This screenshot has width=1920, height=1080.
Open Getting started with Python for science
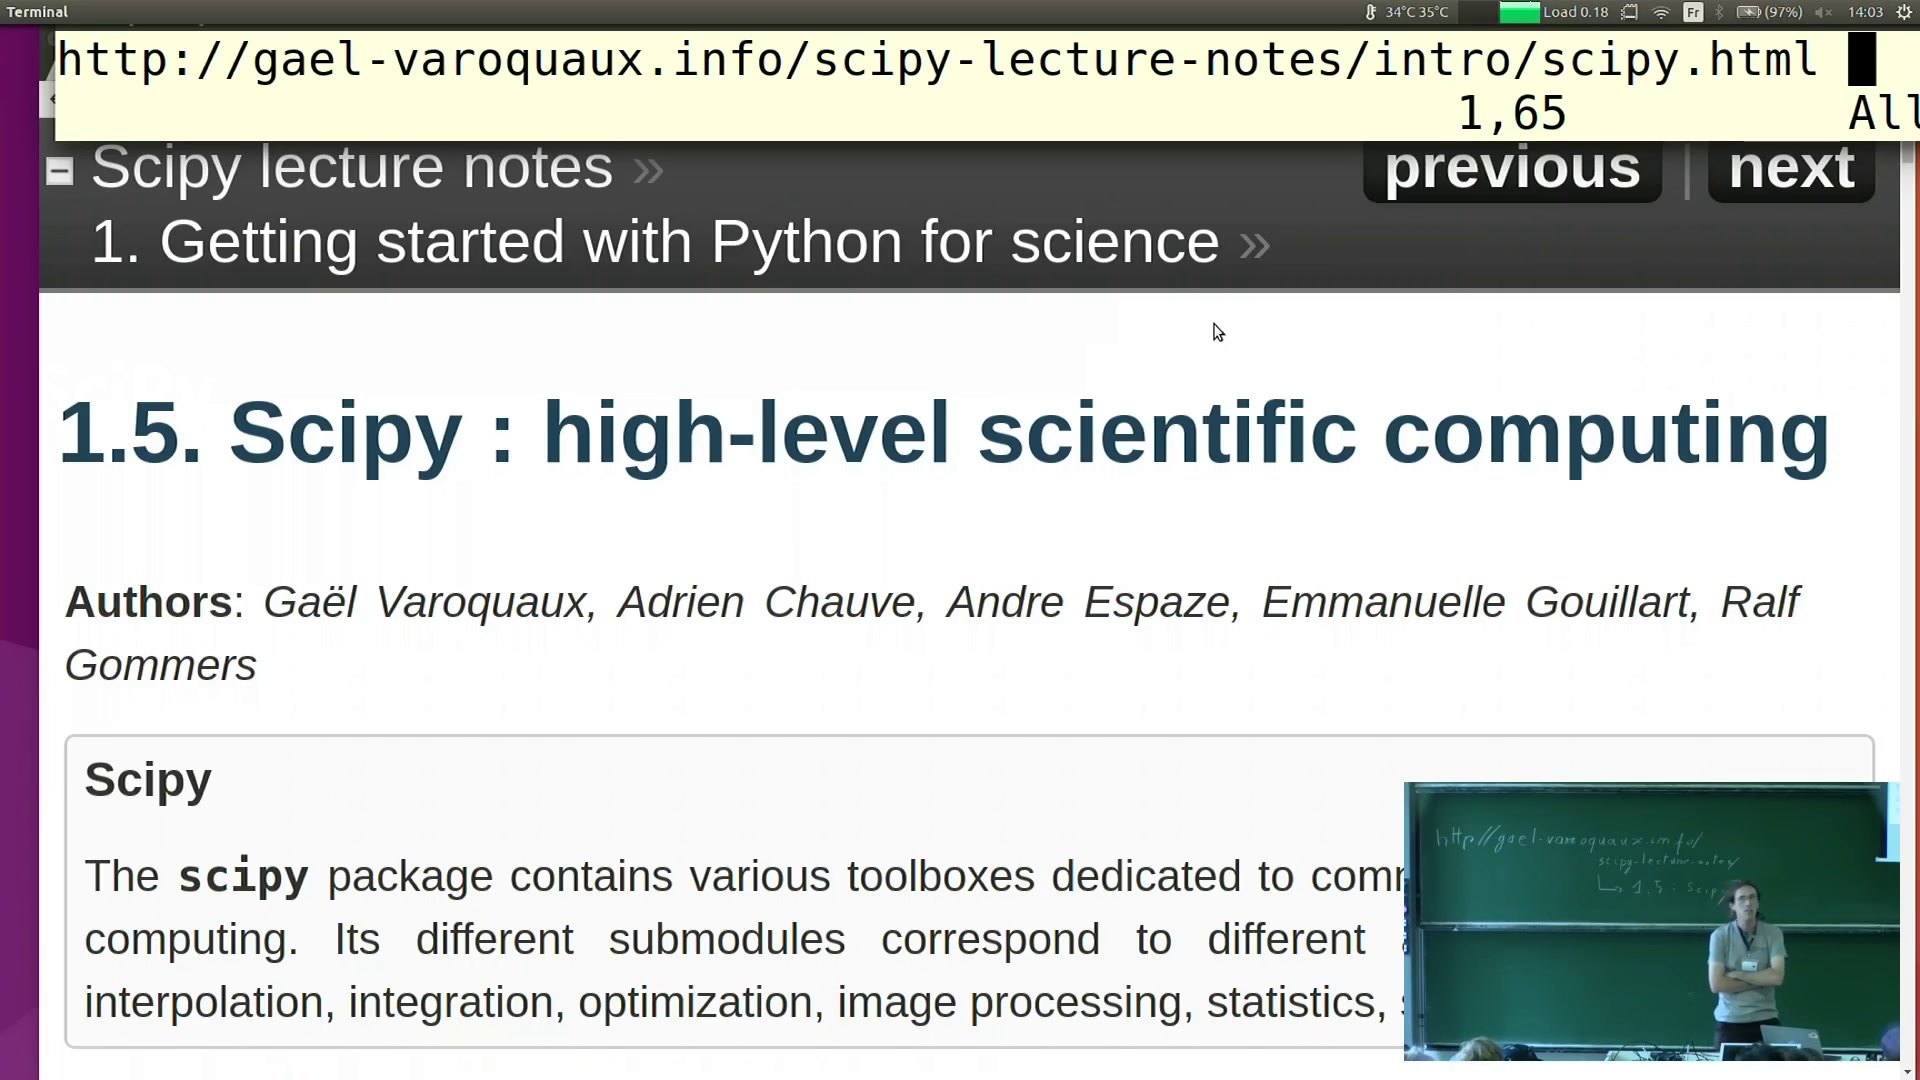(x=655, y=242)
